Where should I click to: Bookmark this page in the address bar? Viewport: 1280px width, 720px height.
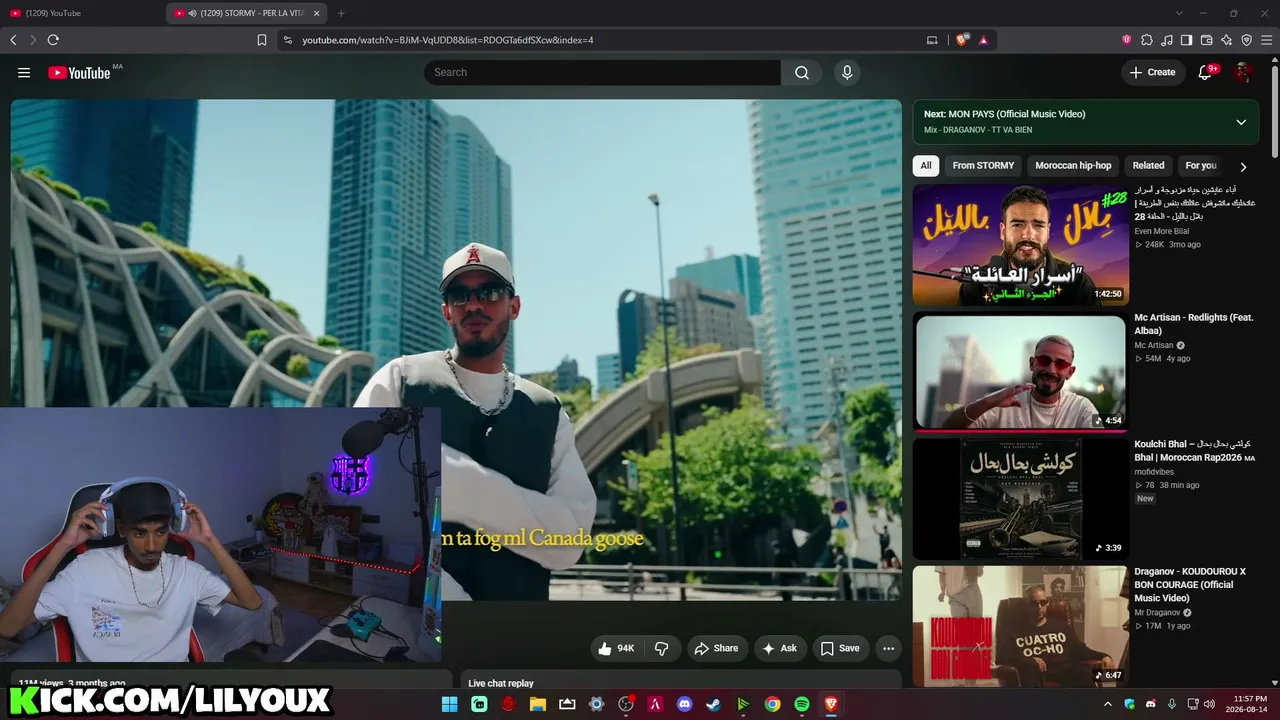(x=262, y=40)
